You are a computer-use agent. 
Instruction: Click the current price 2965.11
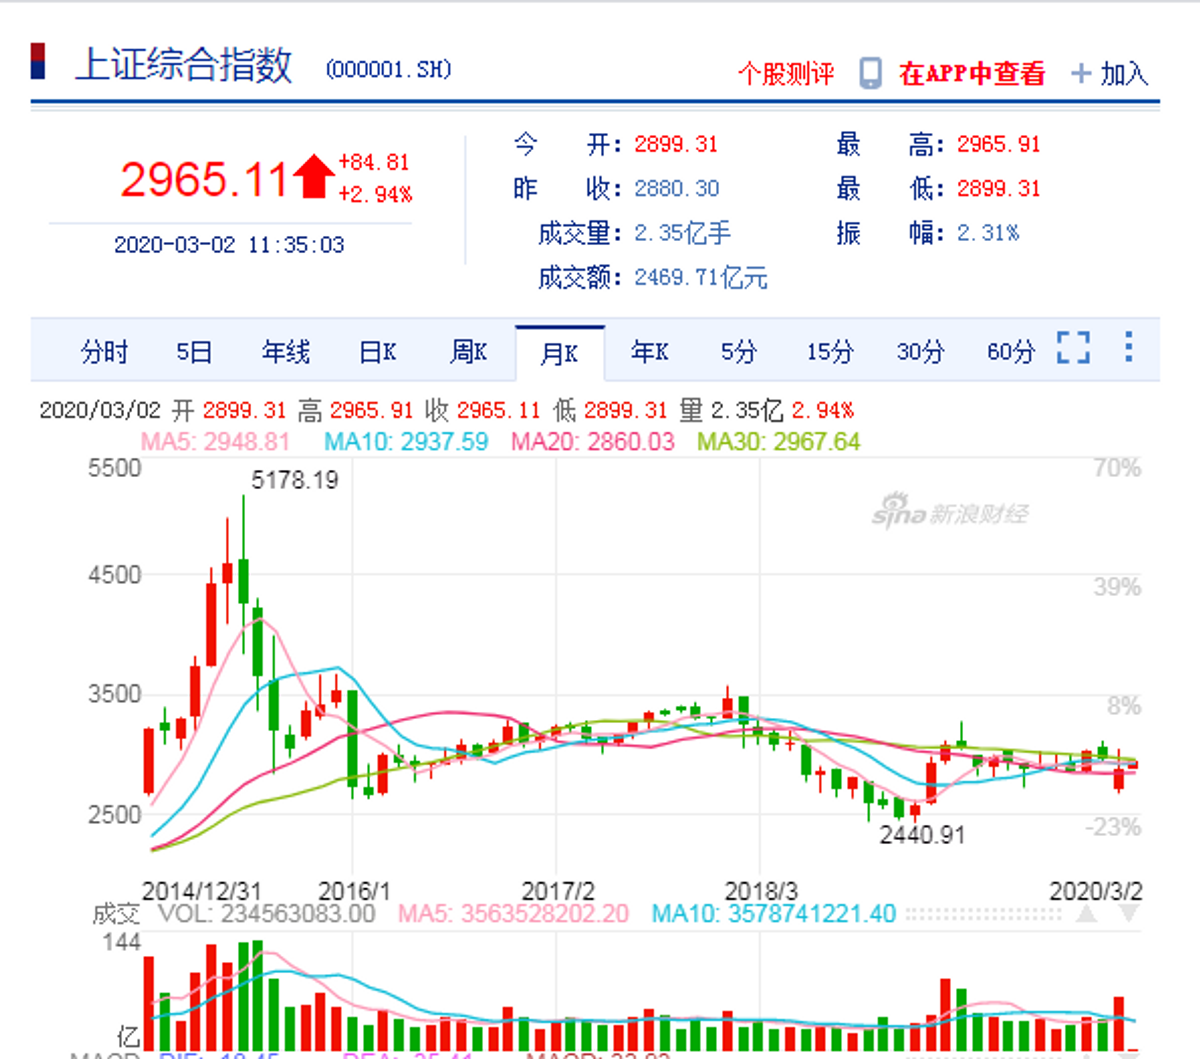204,180
